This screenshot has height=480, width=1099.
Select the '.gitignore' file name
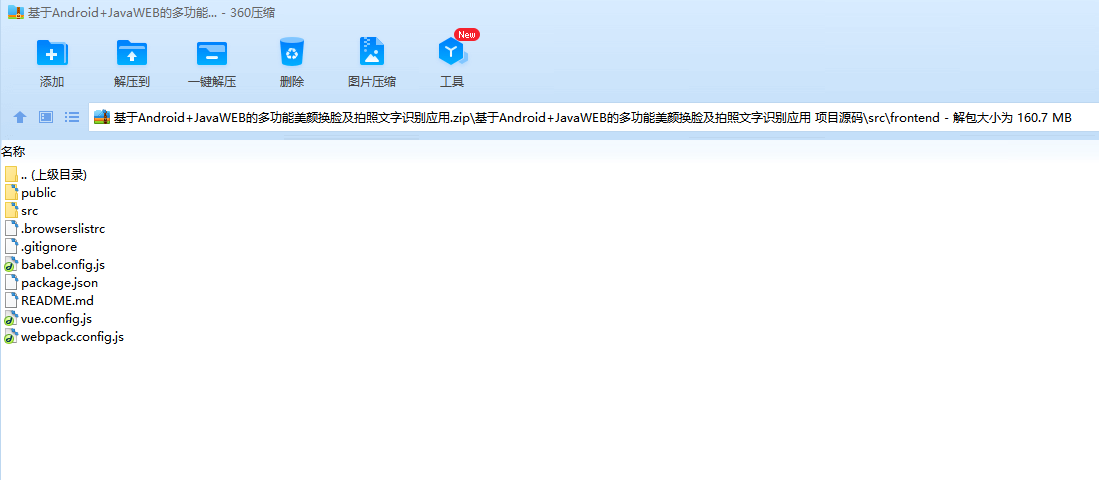point(49,247)
